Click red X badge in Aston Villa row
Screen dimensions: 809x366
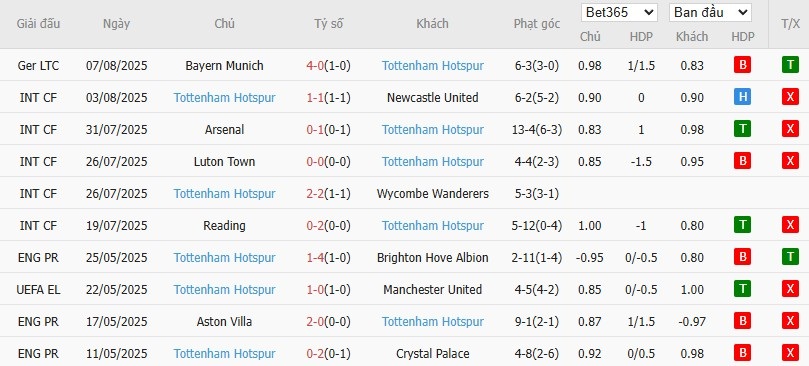pyautogui.click(x=790, y=321)
